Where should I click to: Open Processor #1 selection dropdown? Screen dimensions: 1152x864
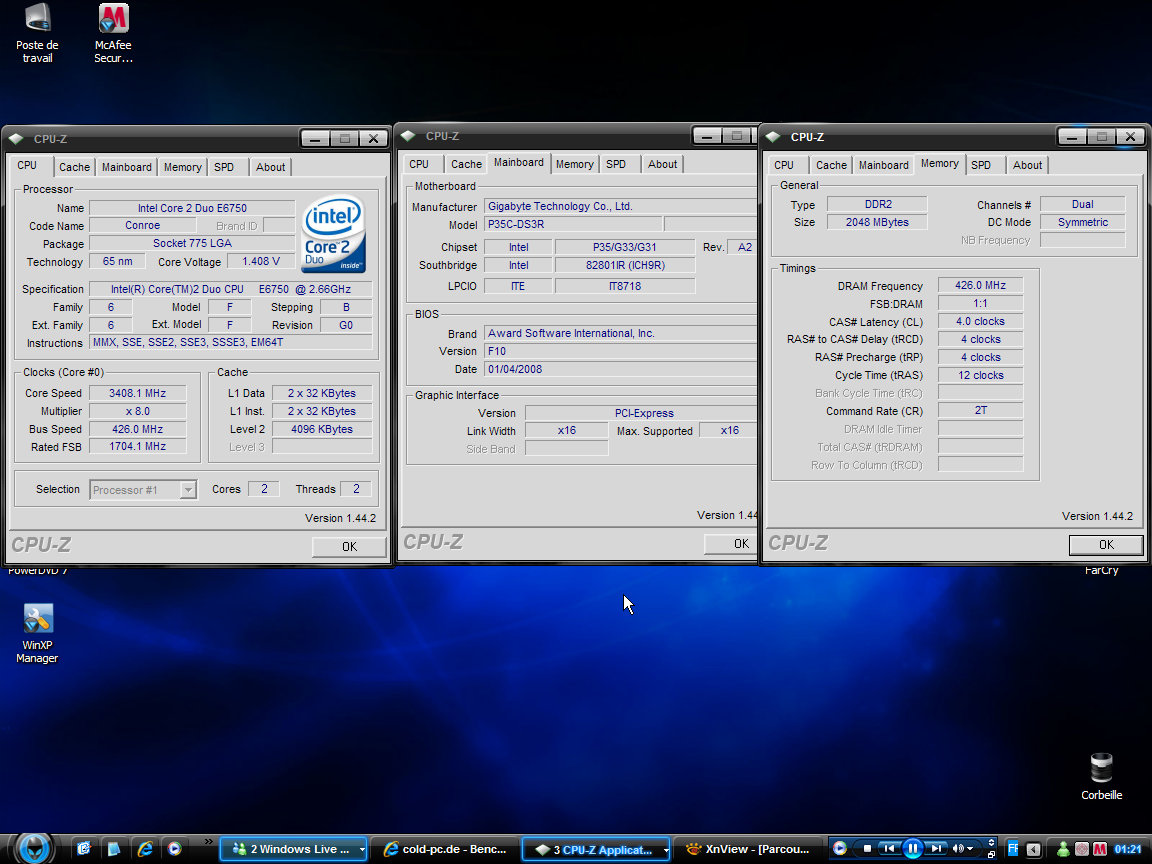[x=143, y=490]
